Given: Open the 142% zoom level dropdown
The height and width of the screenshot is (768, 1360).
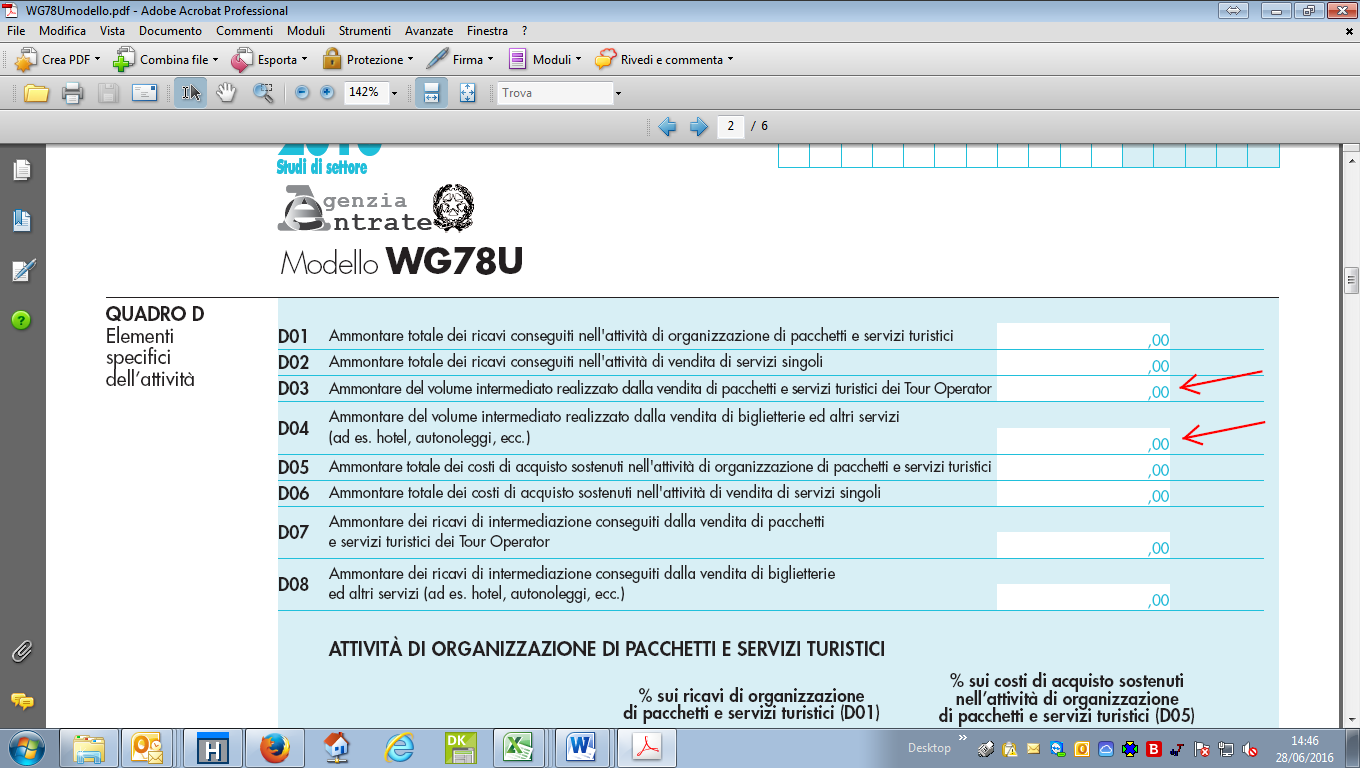Looking at the screenshot, I should pos(395,93).
